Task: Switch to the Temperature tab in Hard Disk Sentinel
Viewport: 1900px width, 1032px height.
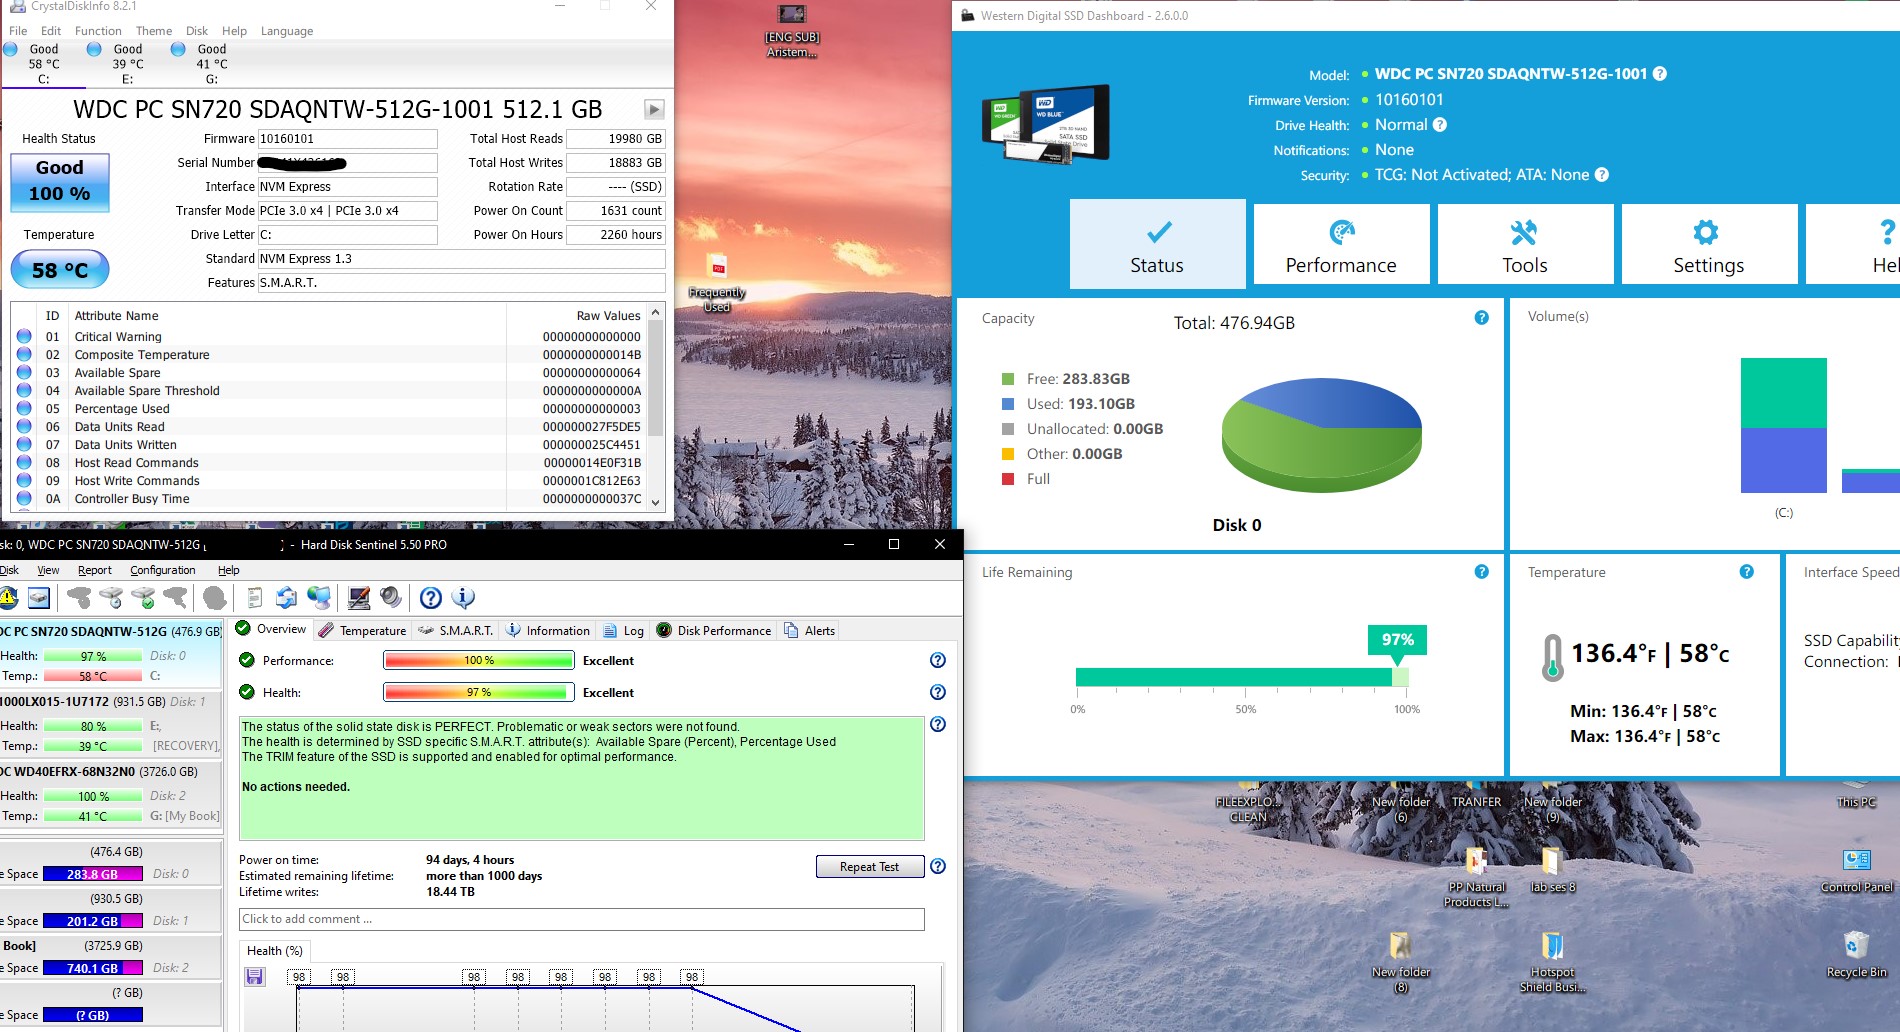Action: tap(362, 630)
